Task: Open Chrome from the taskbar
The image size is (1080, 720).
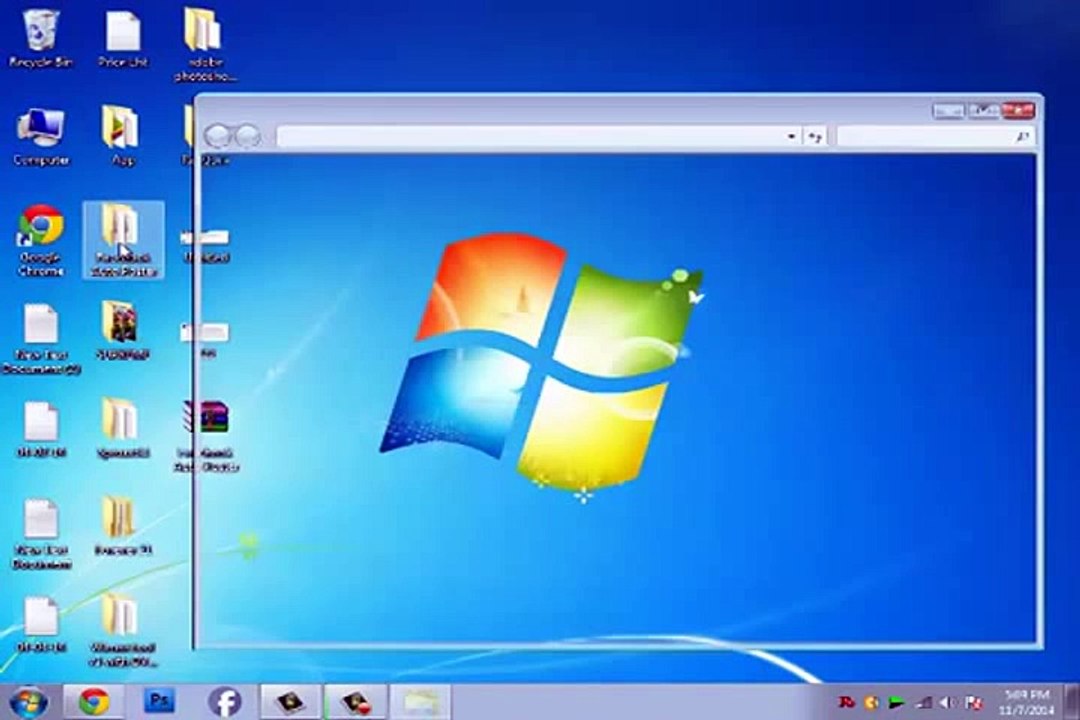Action: (x=94, y=702)
